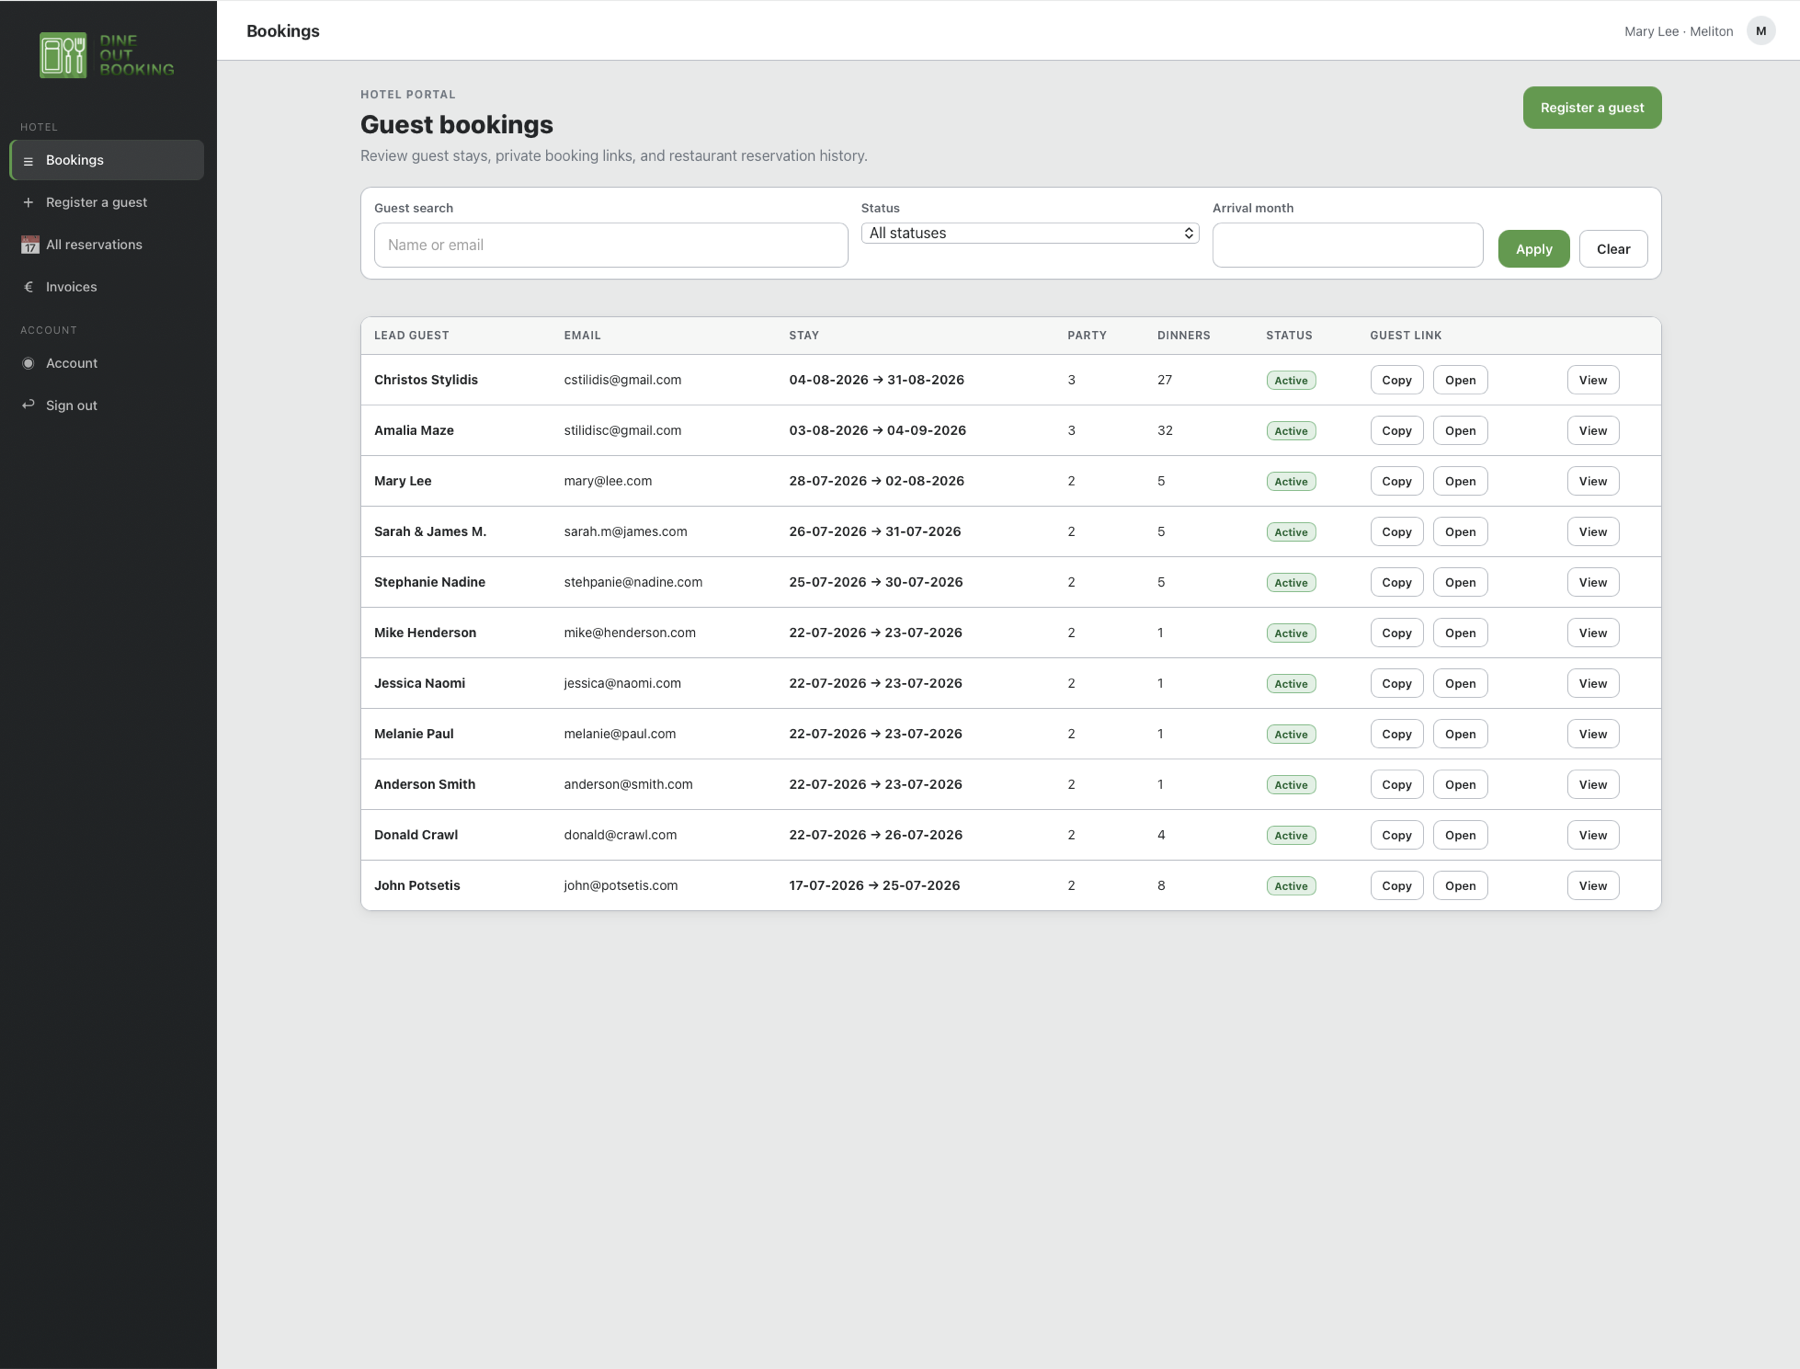View booking of Melanie Paul

pyautogui.click(x=1592, y=734)
